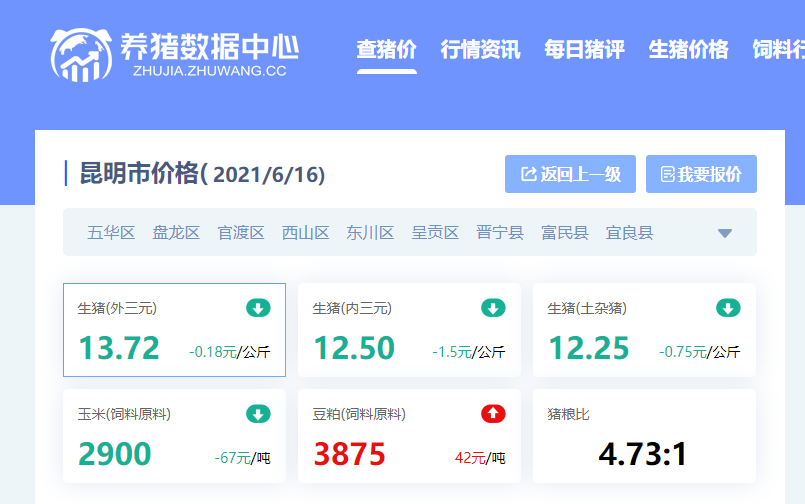Select the 西山区 district link

pyautogui.click(x=305, y=233)
